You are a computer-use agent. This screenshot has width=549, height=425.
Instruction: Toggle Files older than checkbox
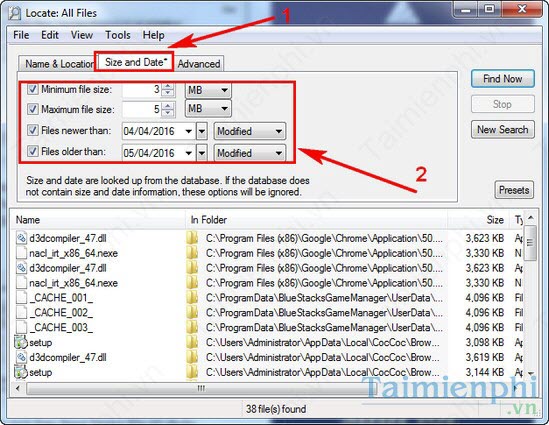33,151
